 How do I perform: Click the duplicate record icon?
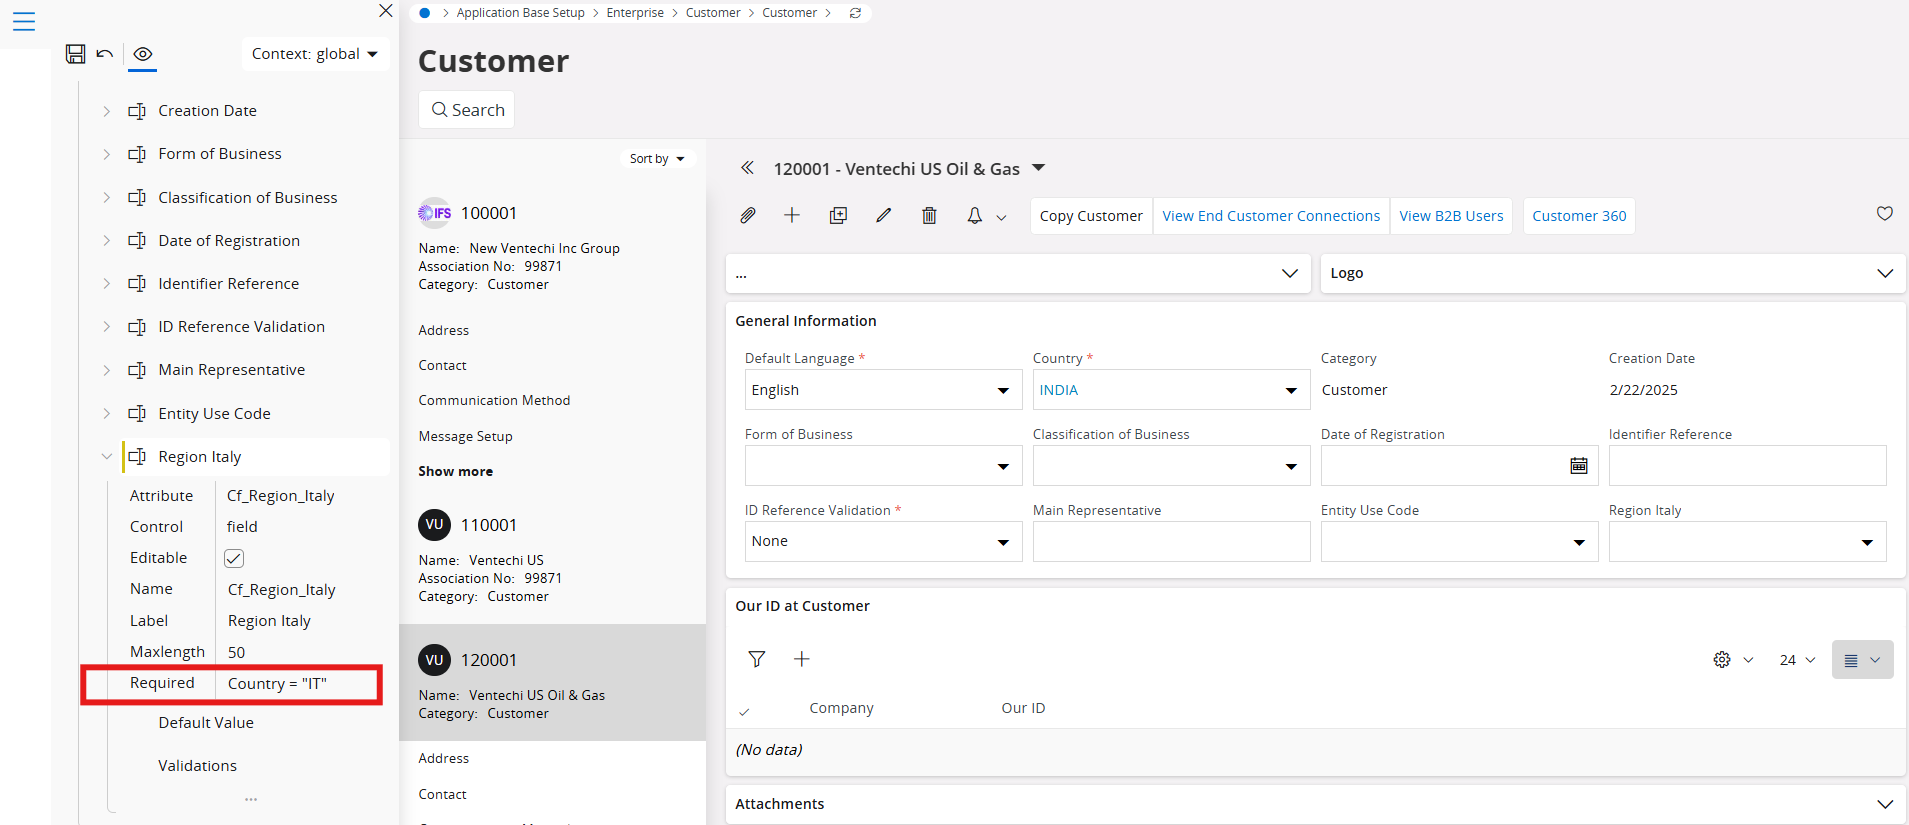[838, 216]
